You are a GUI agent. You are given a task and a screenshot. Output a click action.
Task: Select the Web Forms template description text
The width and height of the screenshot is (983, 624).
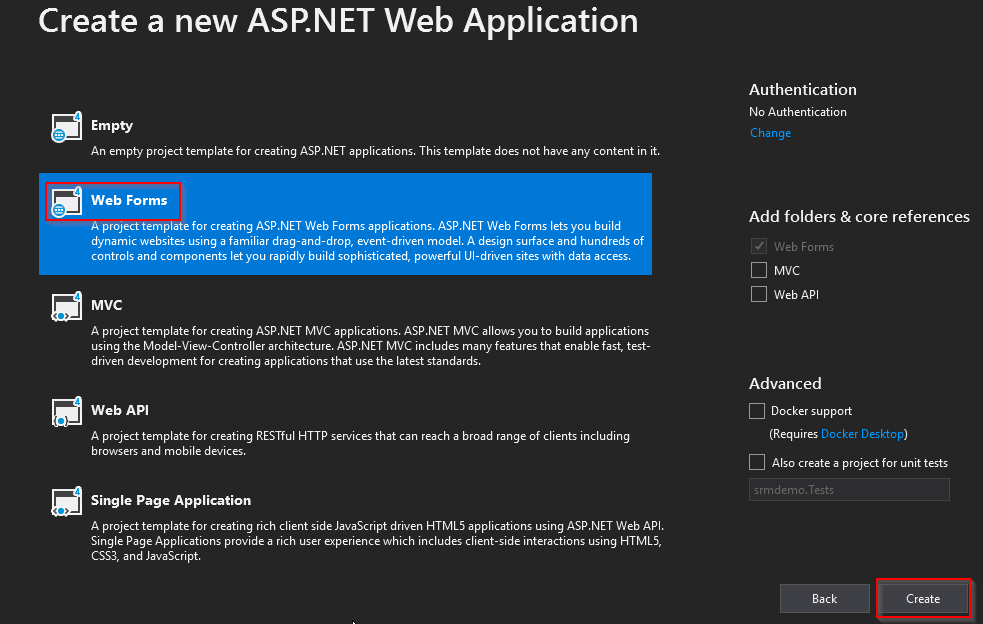370,241
